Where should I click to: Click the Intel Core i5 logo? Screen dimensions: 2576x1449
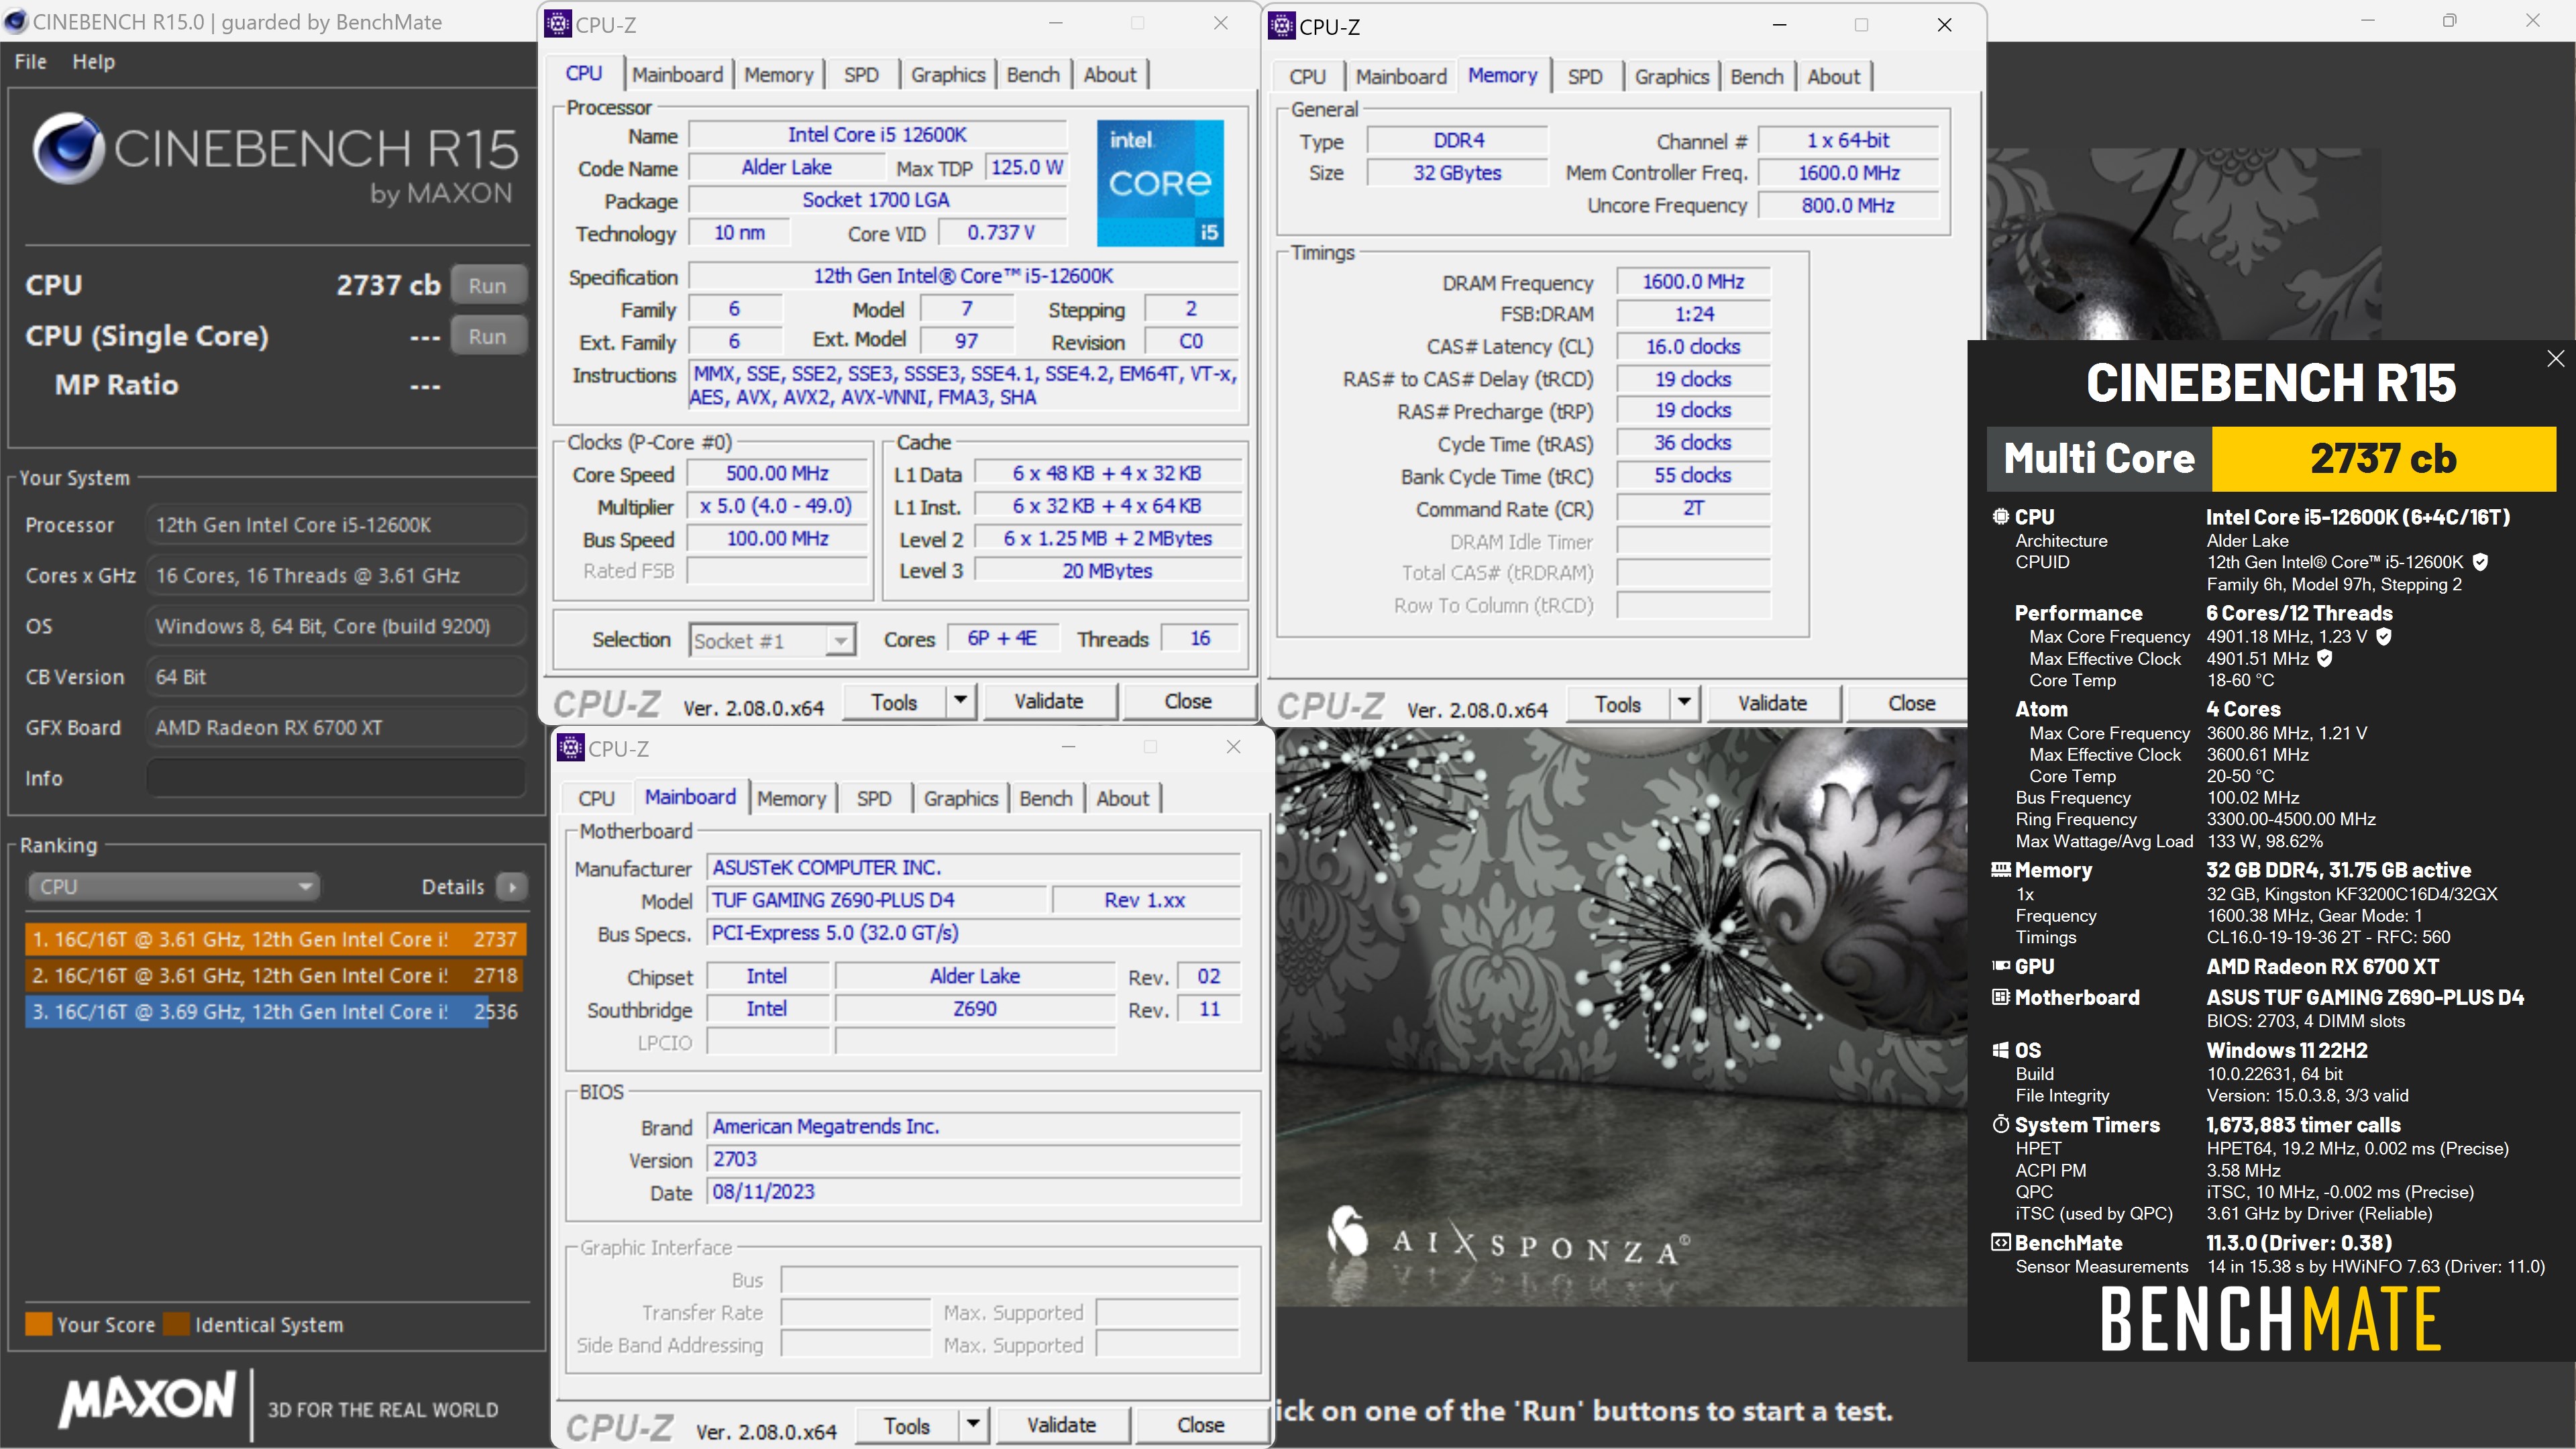pos(1160,183)
